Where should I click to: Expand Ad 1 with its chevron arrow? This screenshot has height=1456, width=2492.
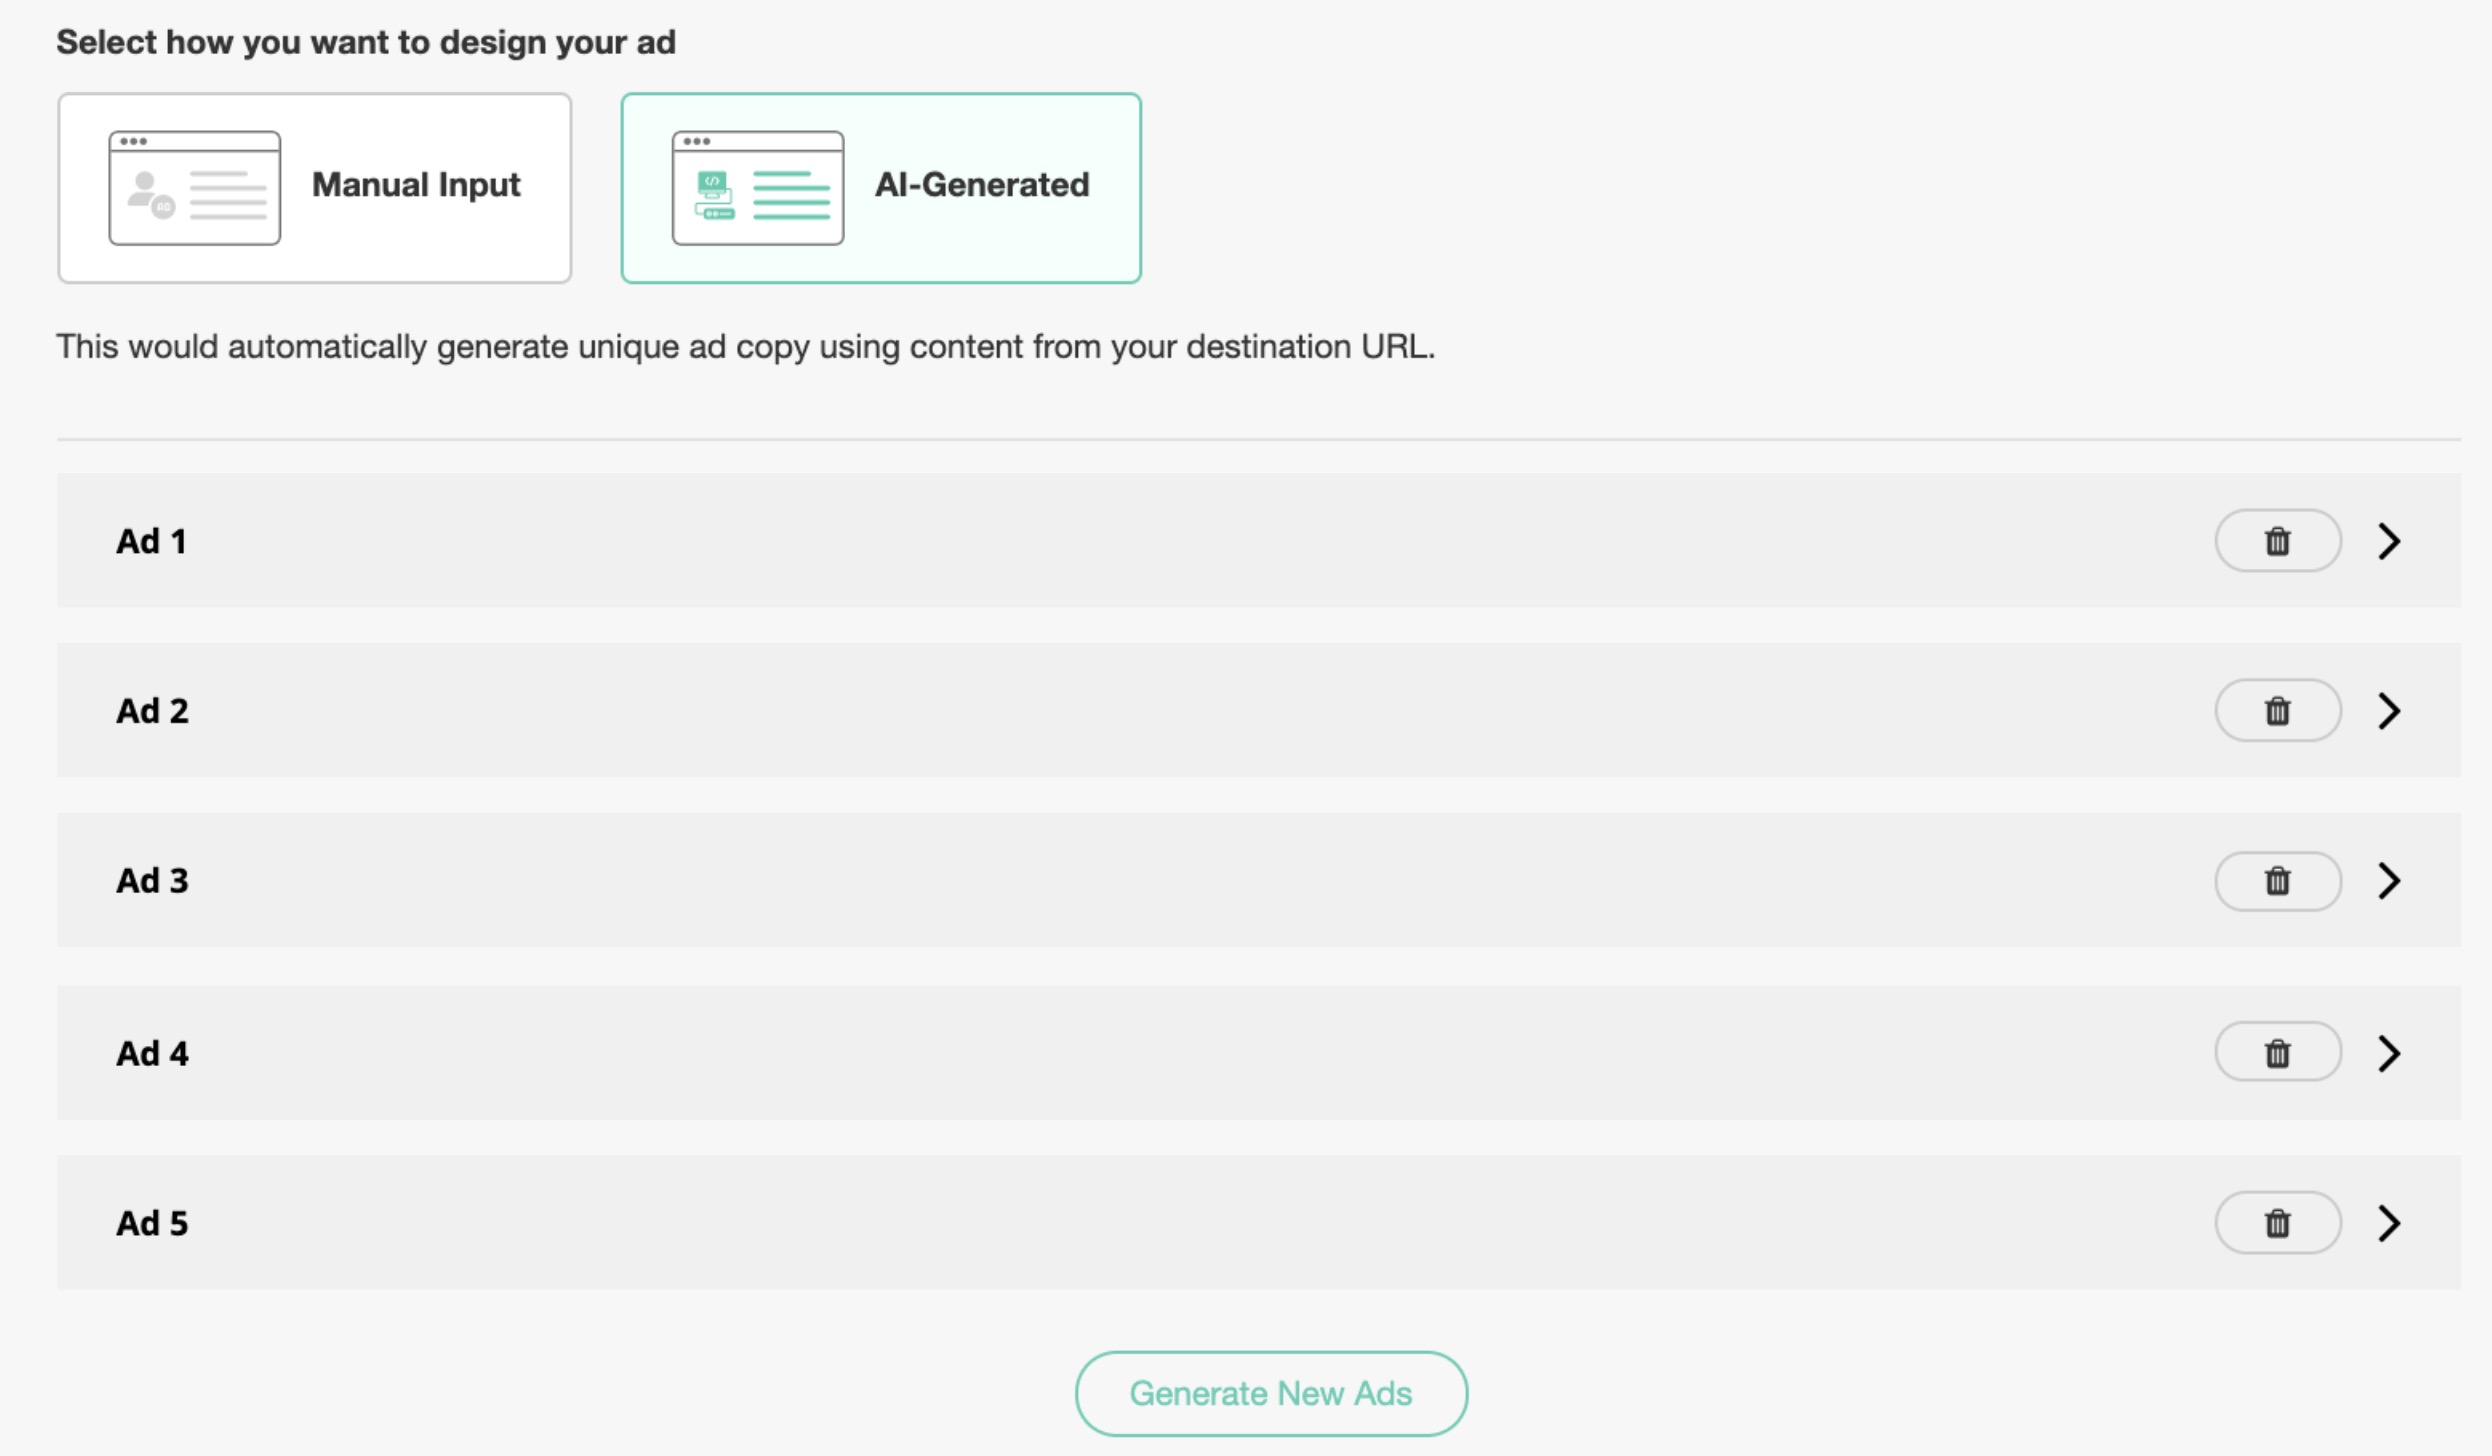click(2389, 541)
